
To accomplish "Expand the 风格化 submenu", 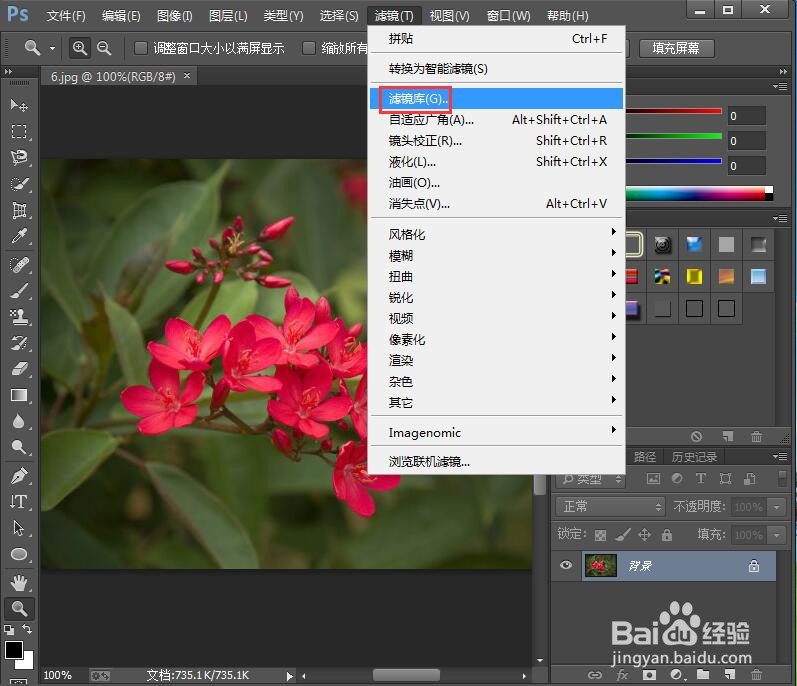I will [497, 234].
